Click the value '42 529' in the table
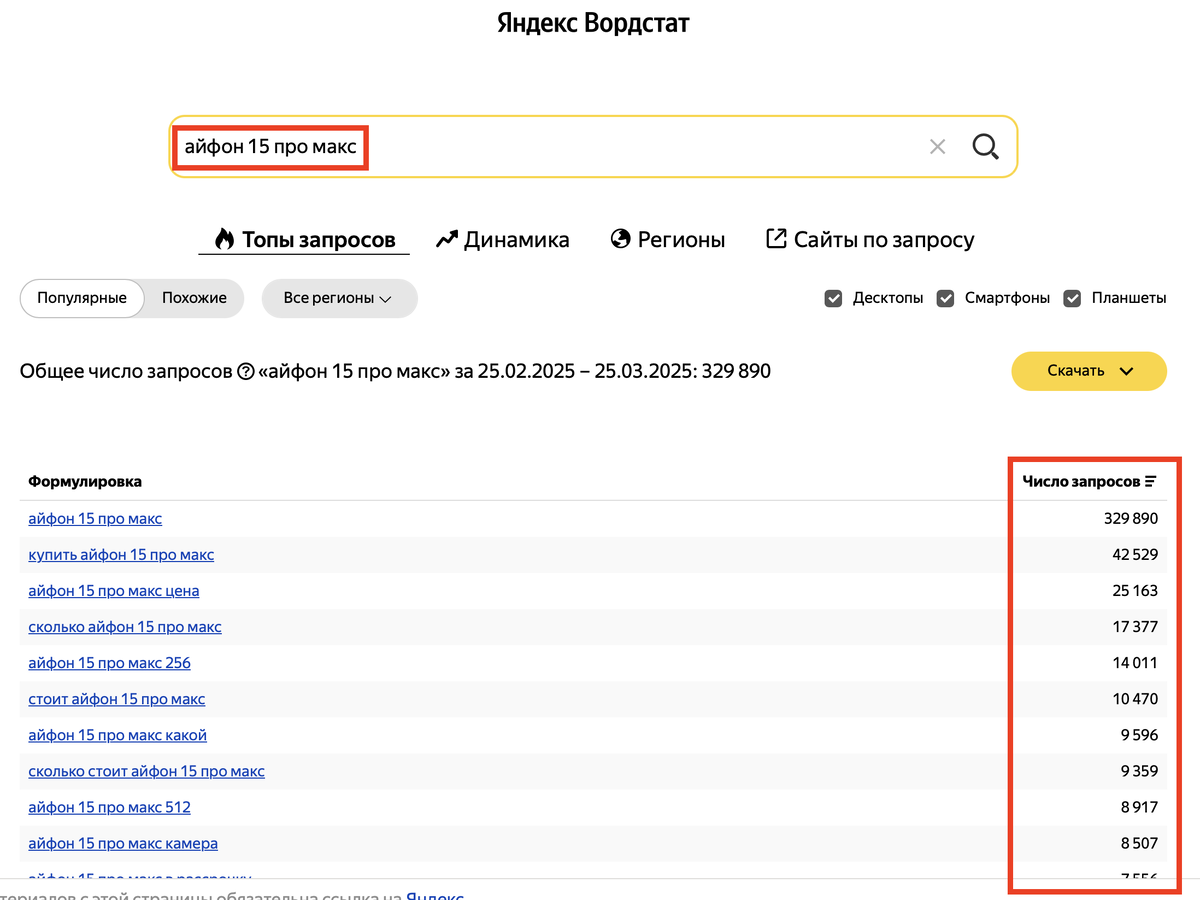Viewport: 1200px width, 900px height. tap(1134, 555)
